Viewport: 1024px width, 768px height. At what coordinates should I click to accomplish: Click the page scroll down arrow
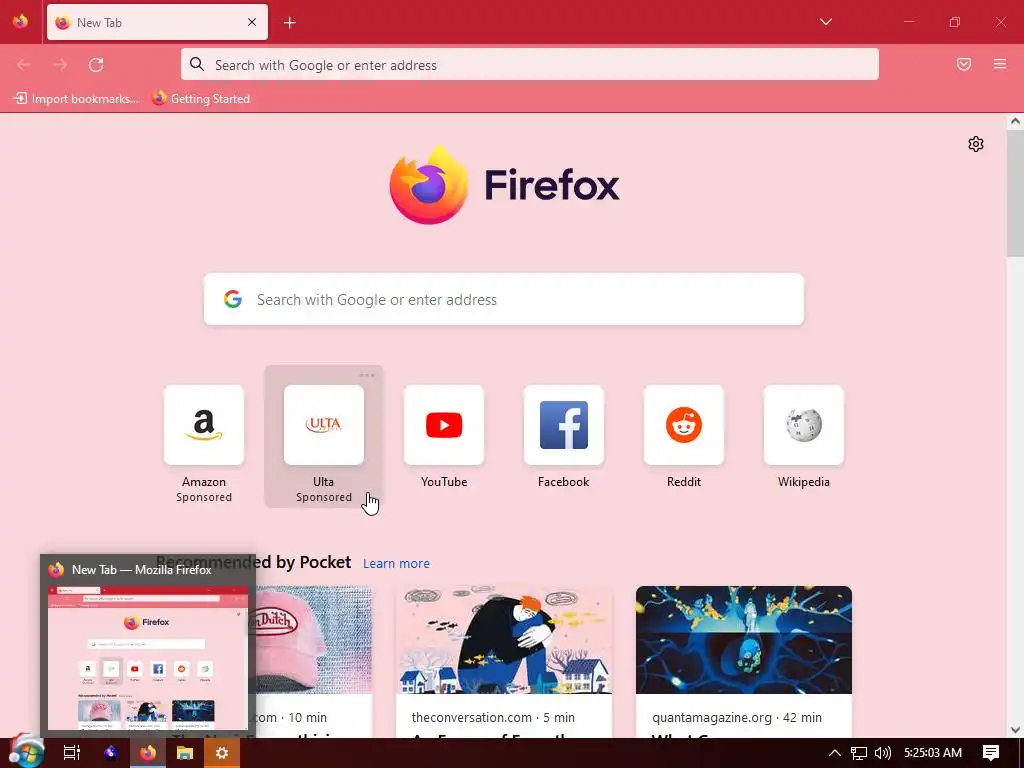pos(1015,730)
